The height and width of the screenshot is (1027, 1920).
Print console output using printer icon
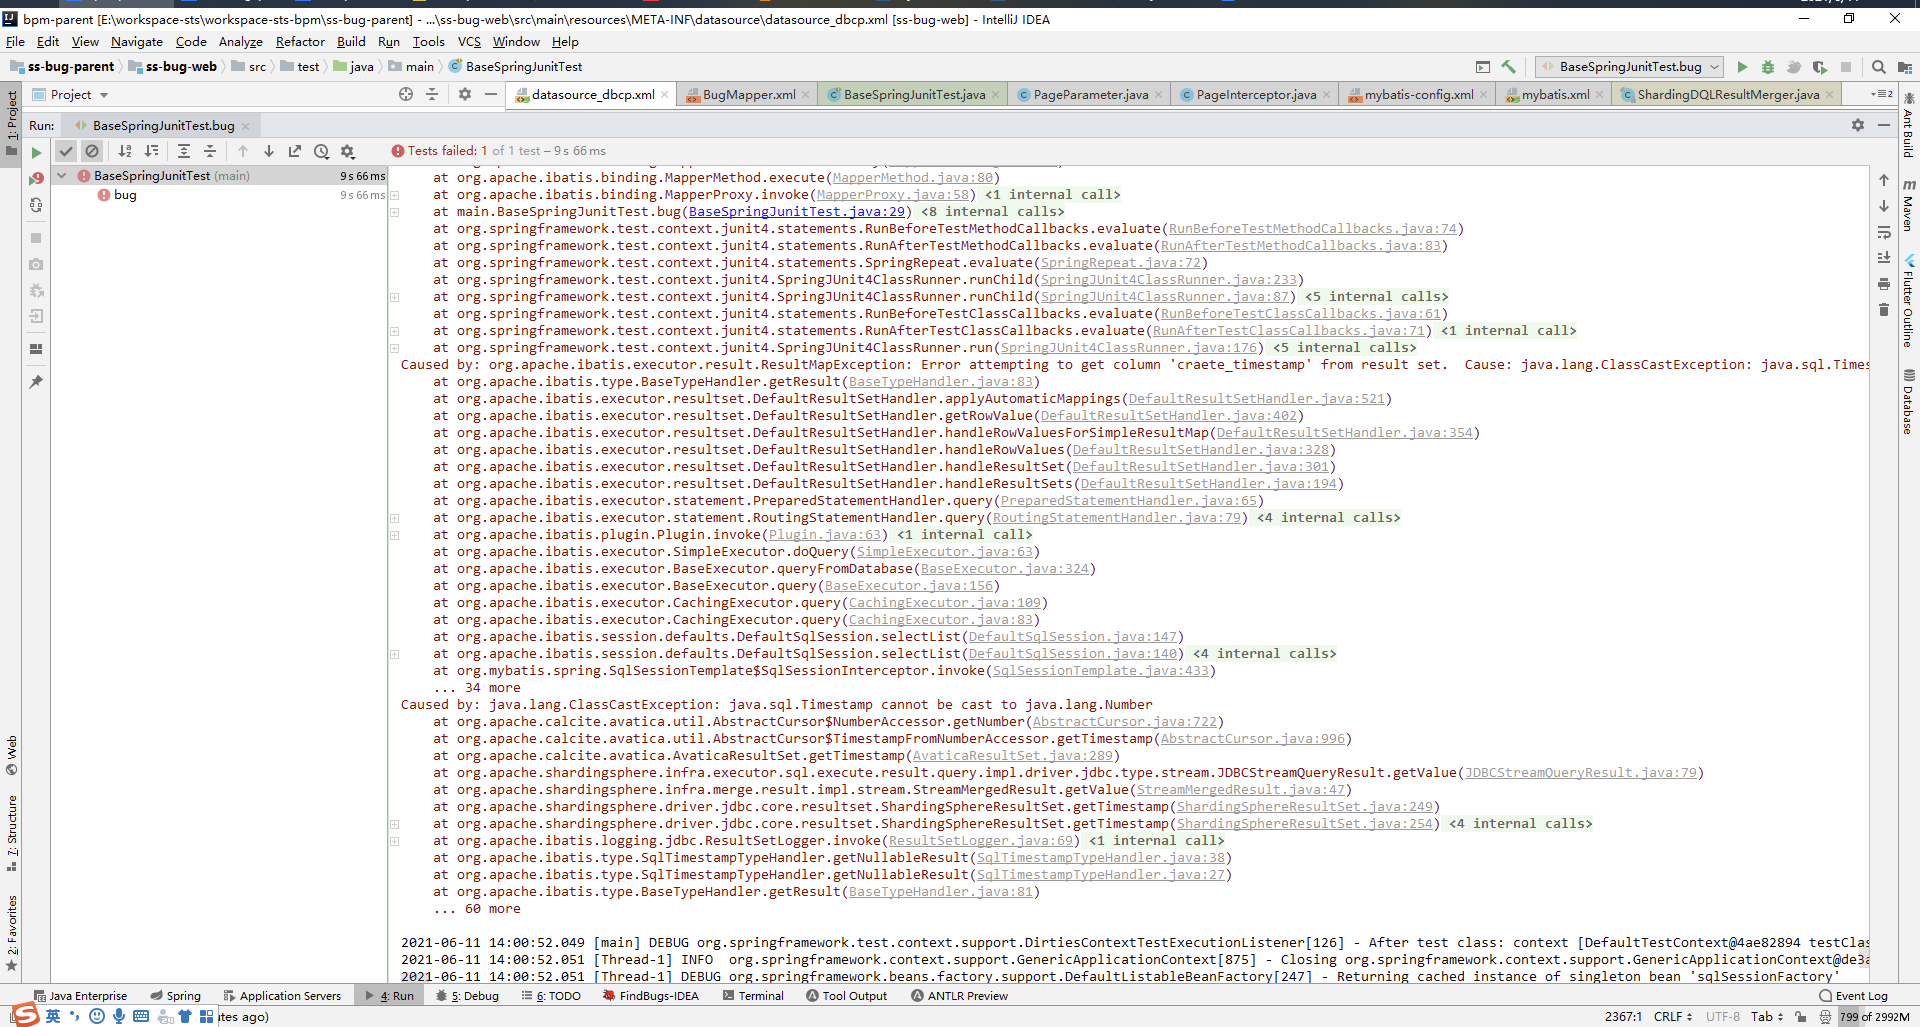point(1884,284)
